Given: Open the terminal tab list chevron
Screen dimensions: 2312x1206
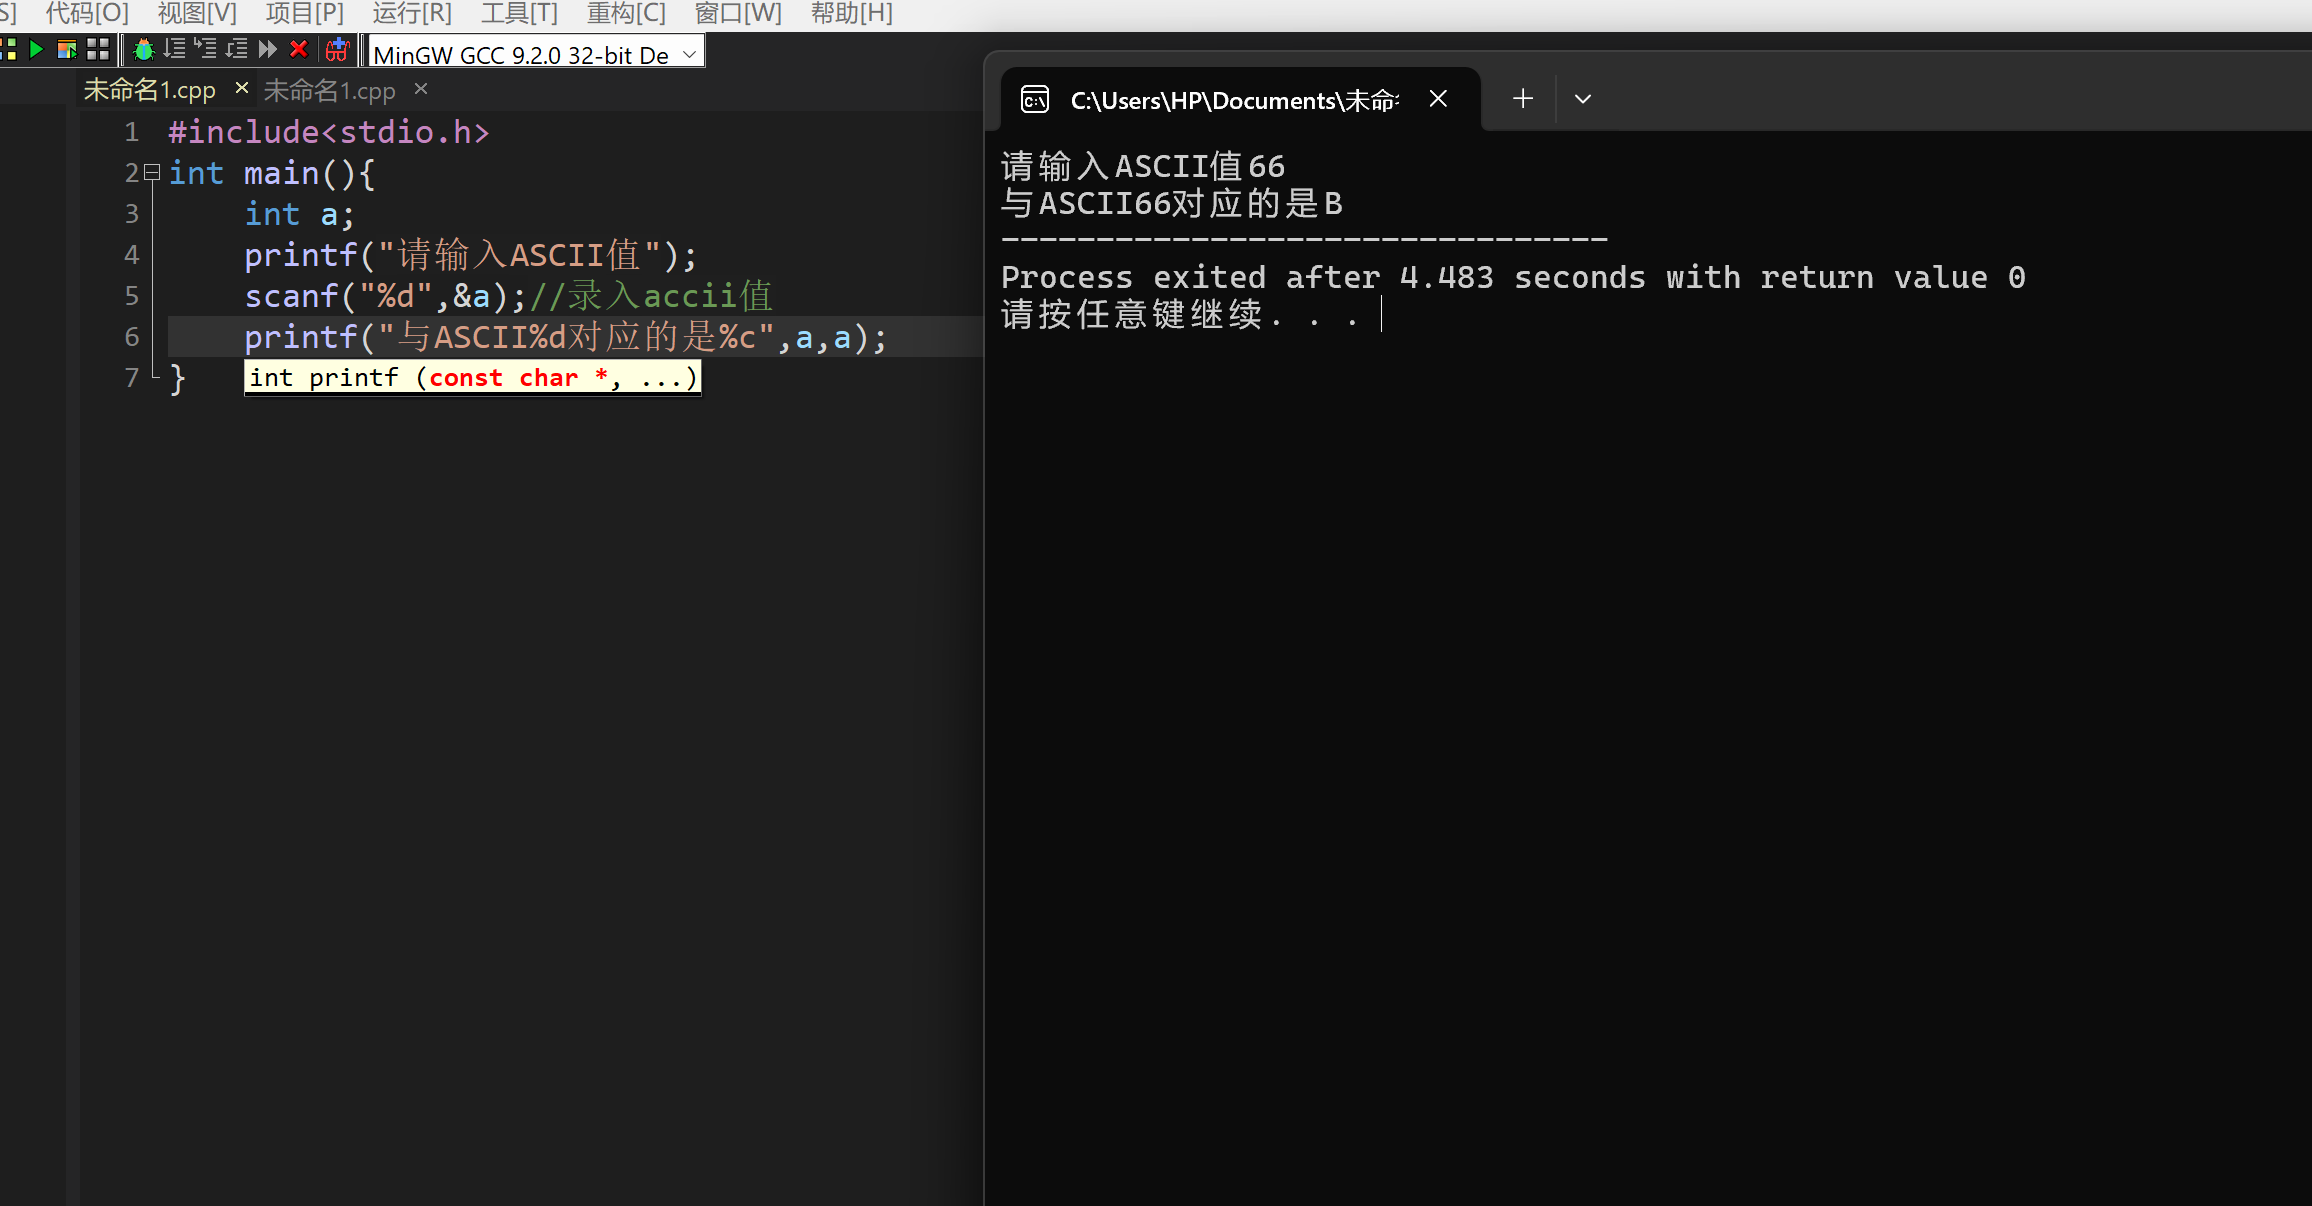Looking at the screenshot, I should 1582,99.
